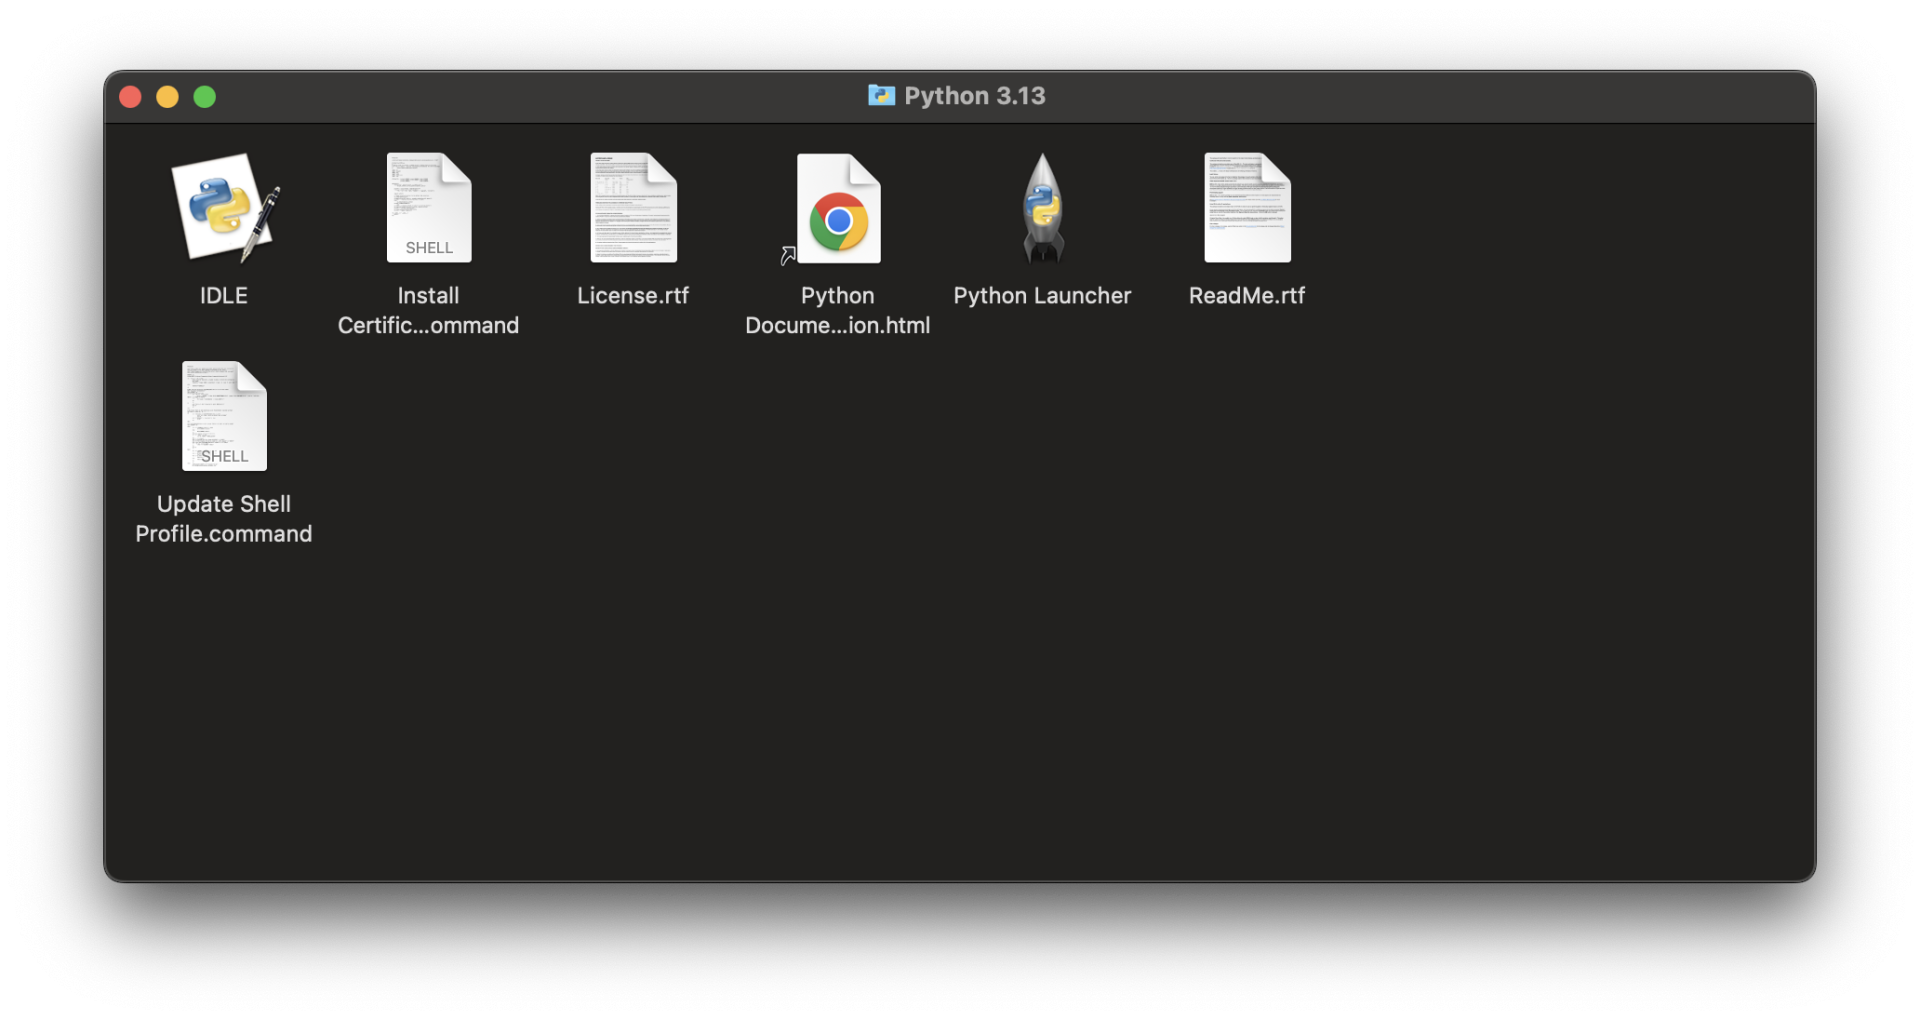The width and height of the screenshot is (1920, 1020).
Task: Minimize the Python 3.13 window
Action: tap(167, 96)
